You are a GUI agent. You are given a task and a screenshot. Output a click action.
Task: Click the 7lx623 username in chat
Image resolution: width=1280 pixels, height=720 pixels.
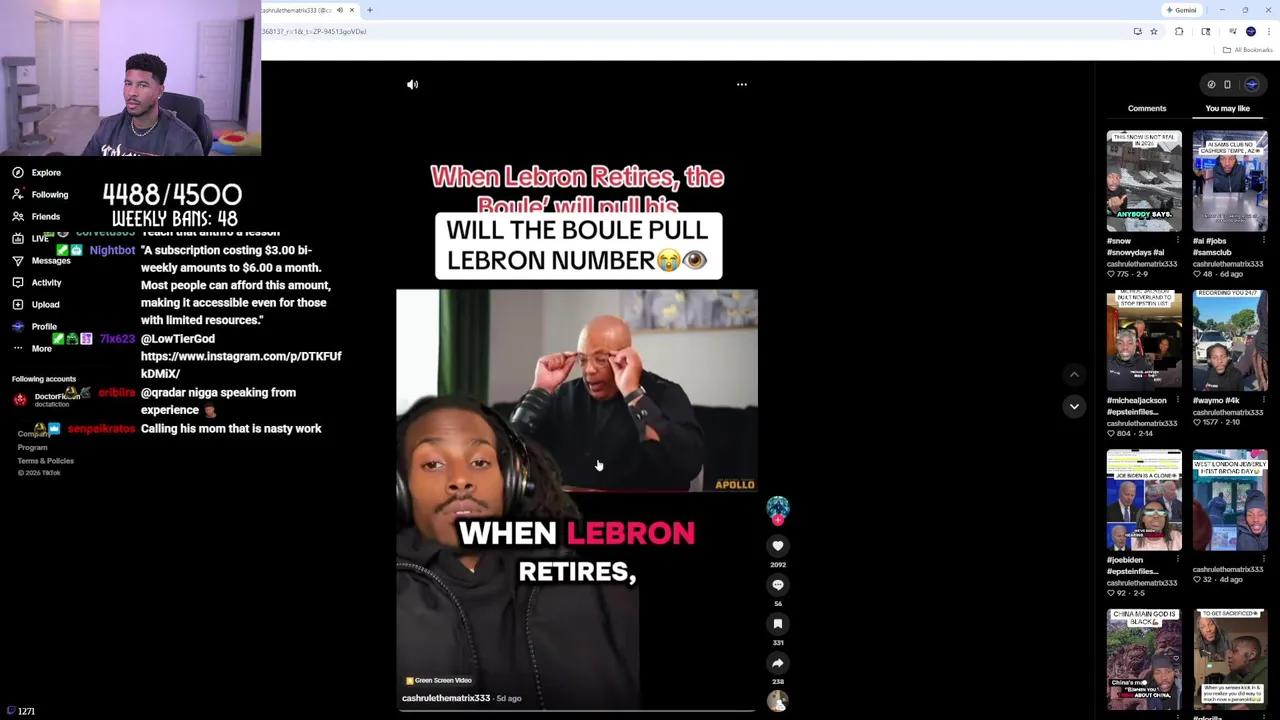pos(117,339)
